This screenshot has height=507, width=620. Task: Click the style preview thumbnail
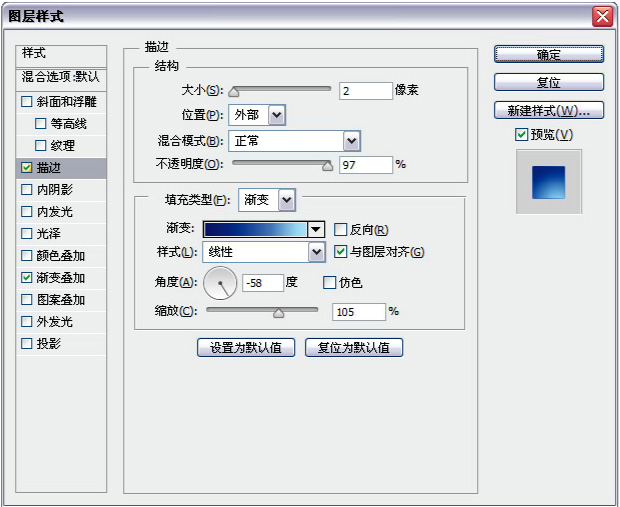[548, 181]
